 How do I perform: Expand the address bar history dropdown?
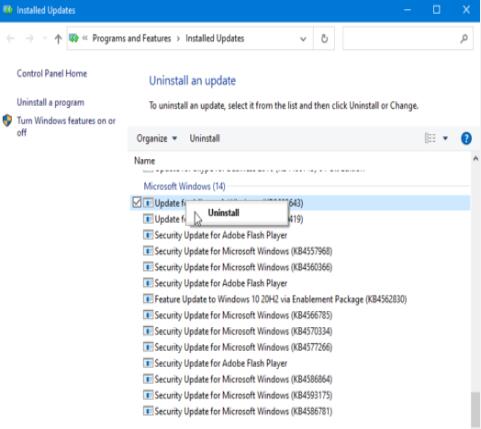tap(303, 39)
